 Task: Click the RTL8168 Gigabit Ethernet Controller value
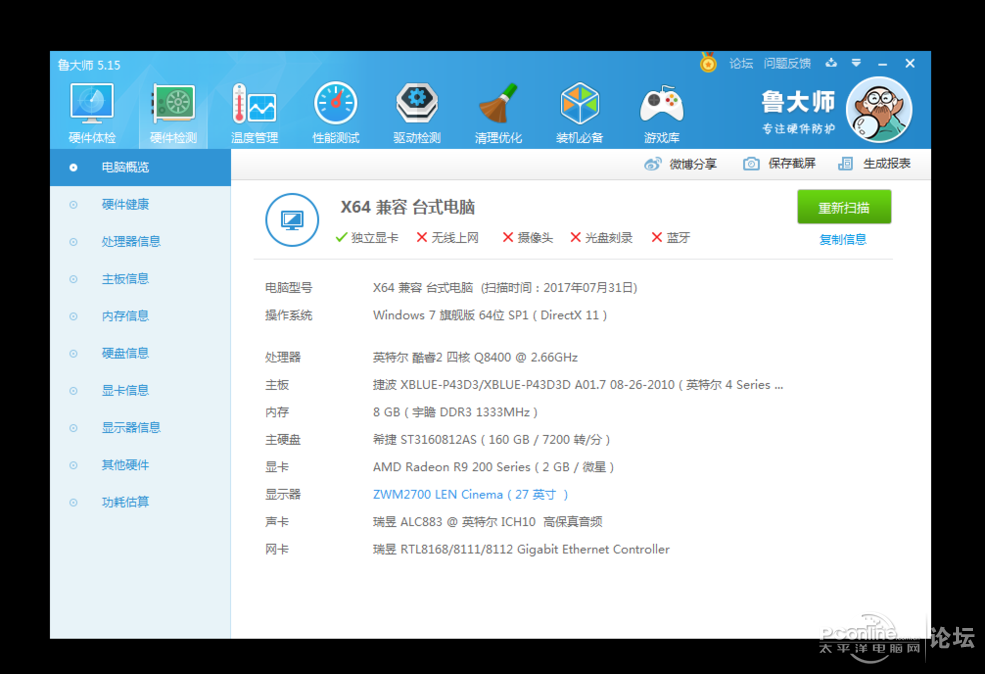pyautogui.click(x=521, y=549)
